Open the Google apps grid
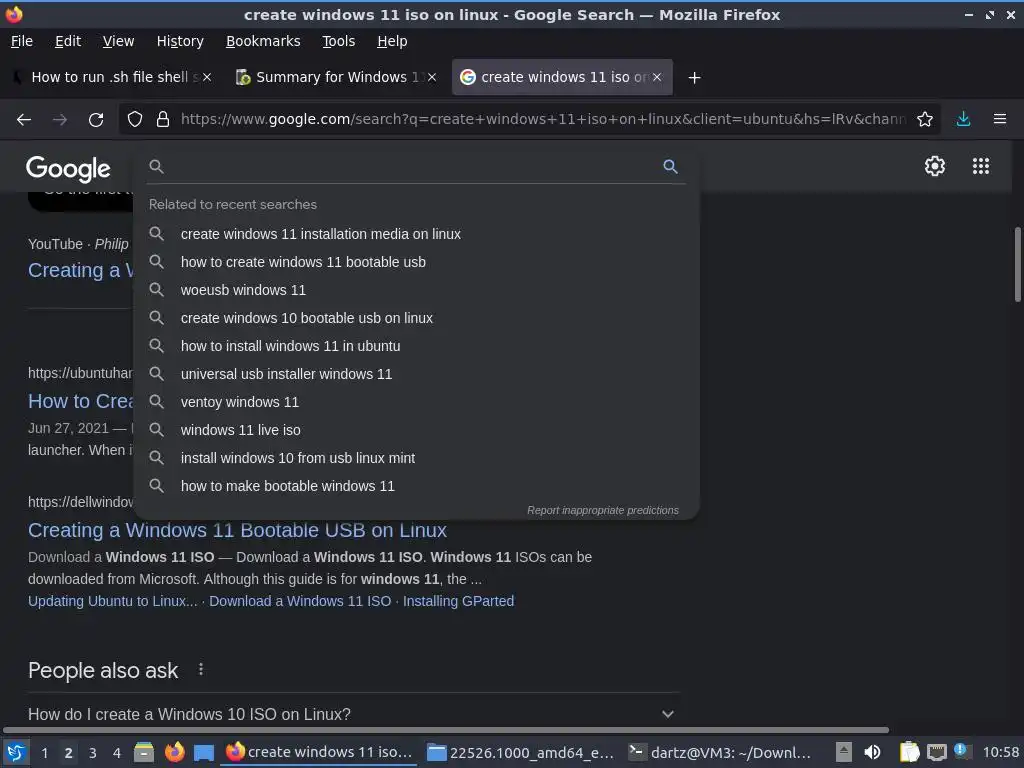Screen dimensions: 1024x768 click(x=980, y=166)
